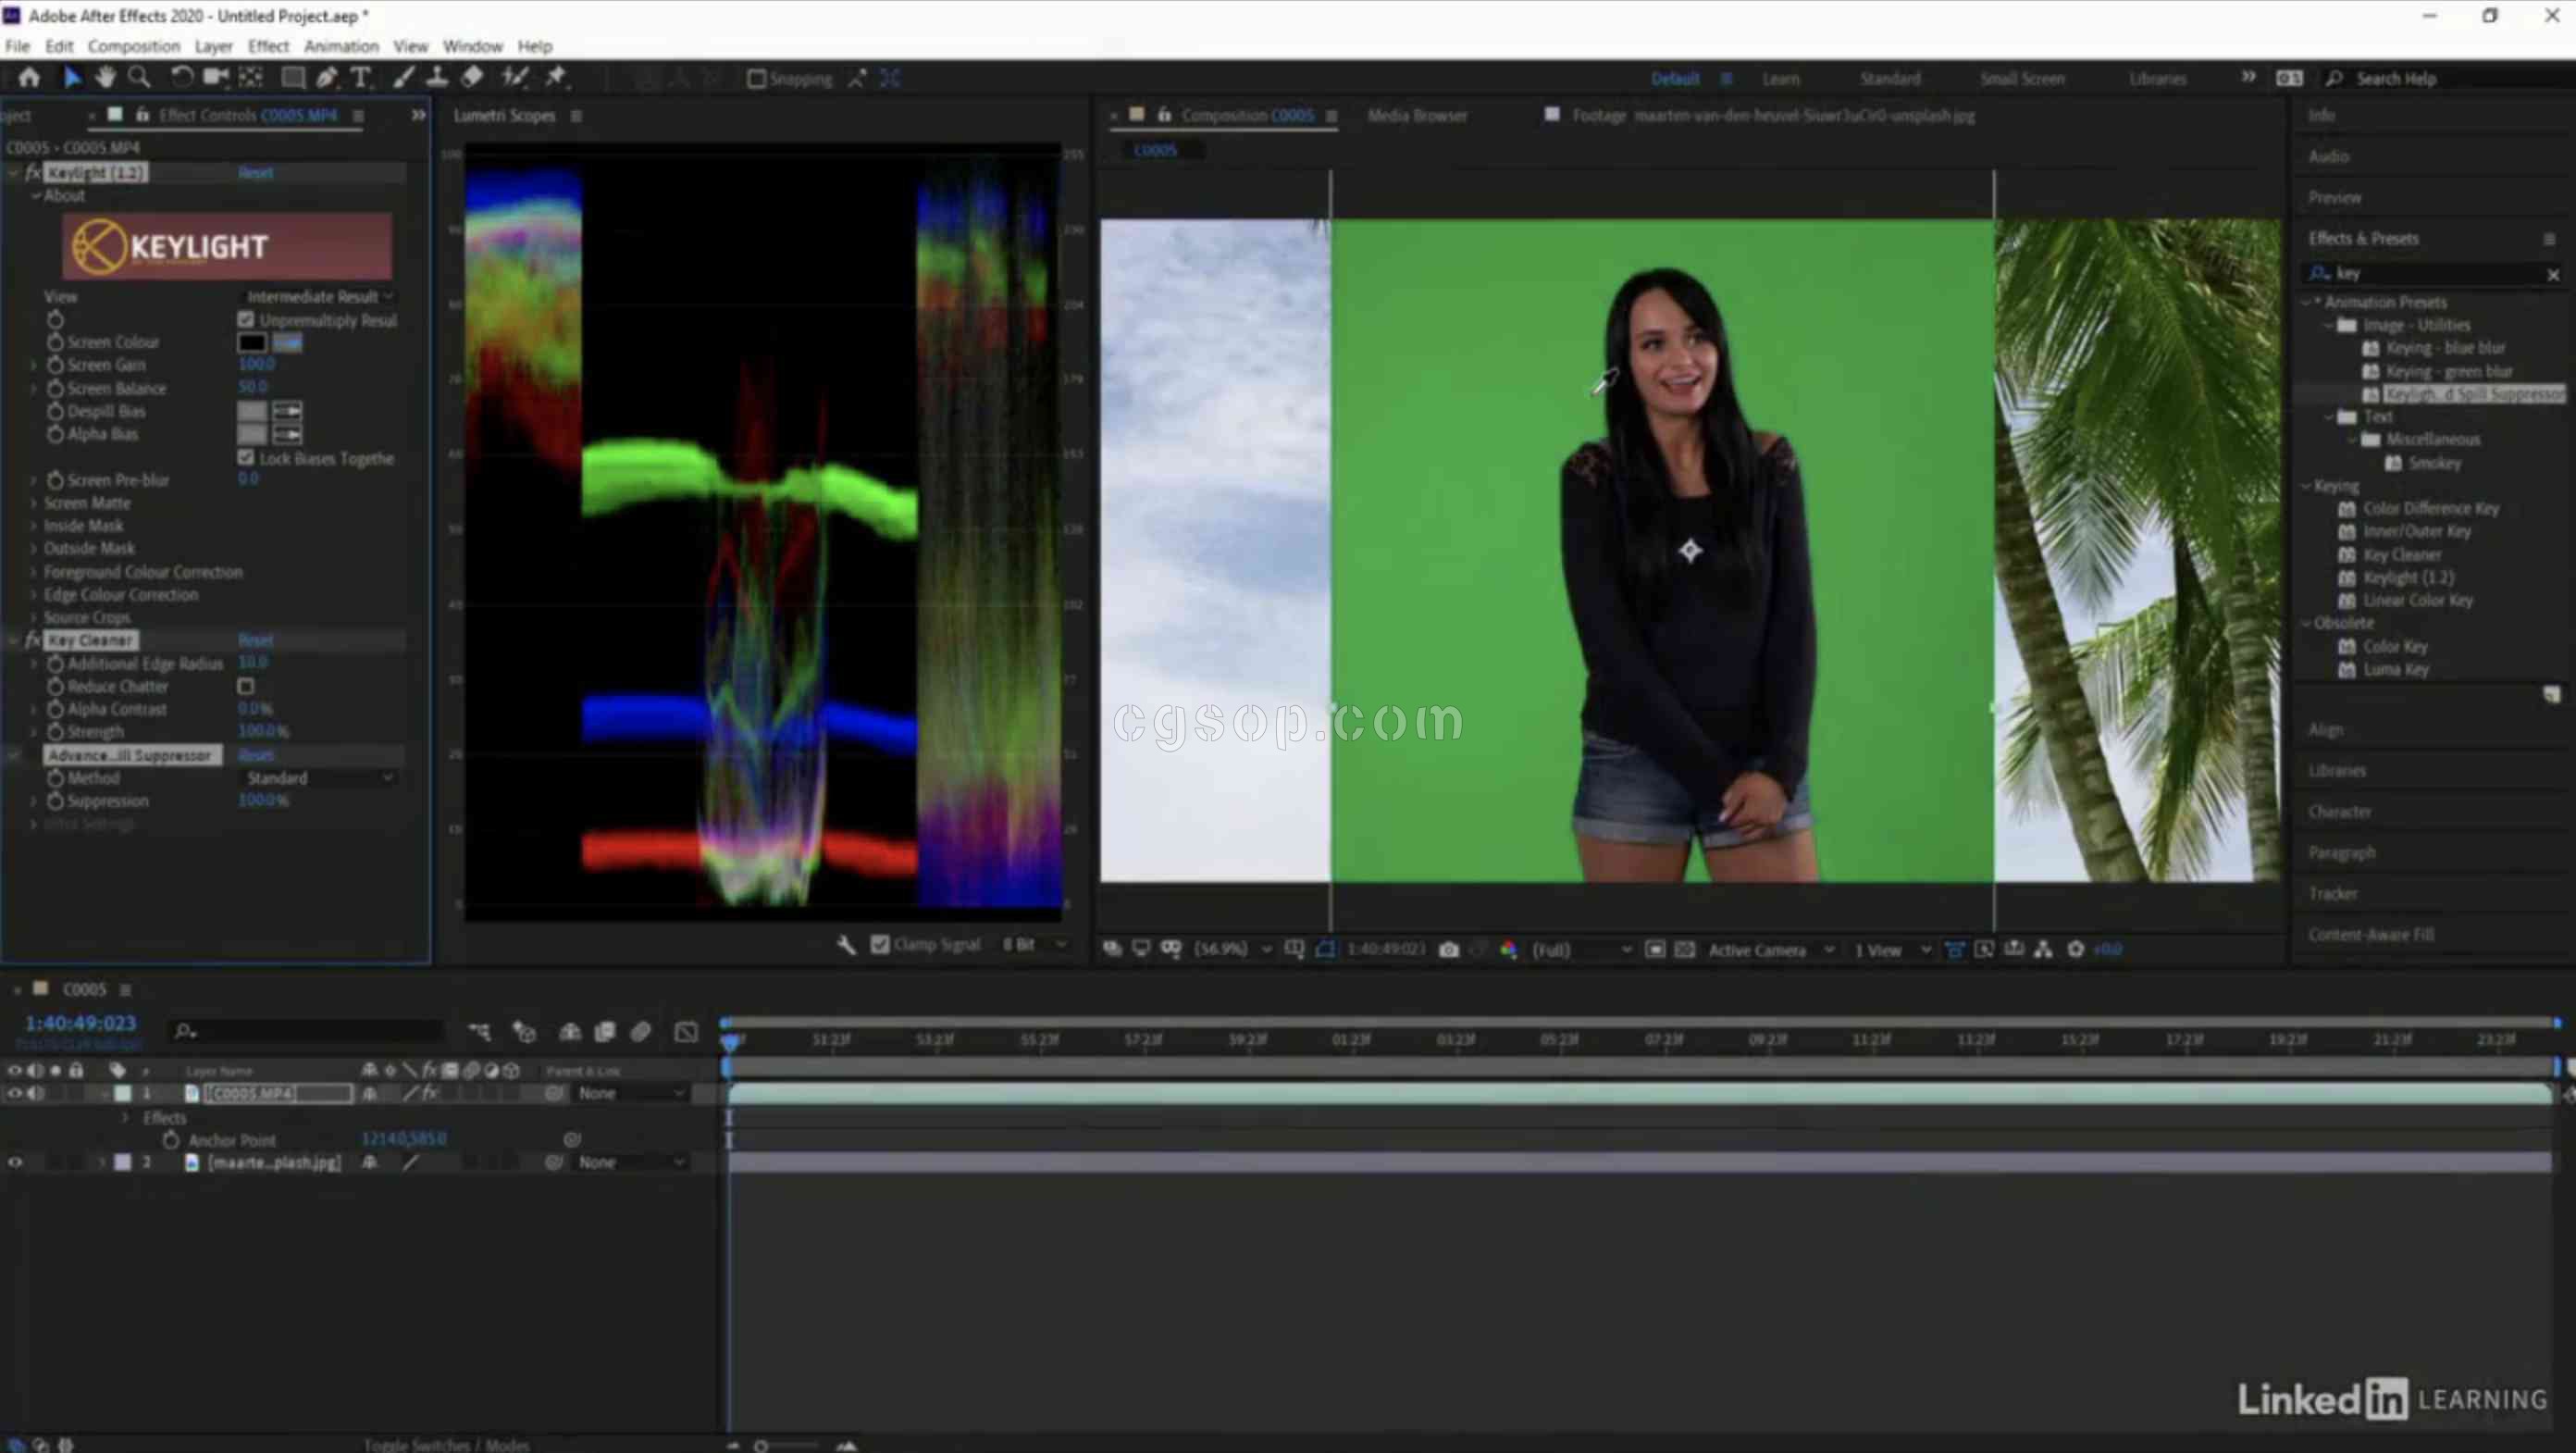Image resolution: width=2576 pixels, height=1453 pixels.
Task: Select the Pen tool
Action: point(326,77)
